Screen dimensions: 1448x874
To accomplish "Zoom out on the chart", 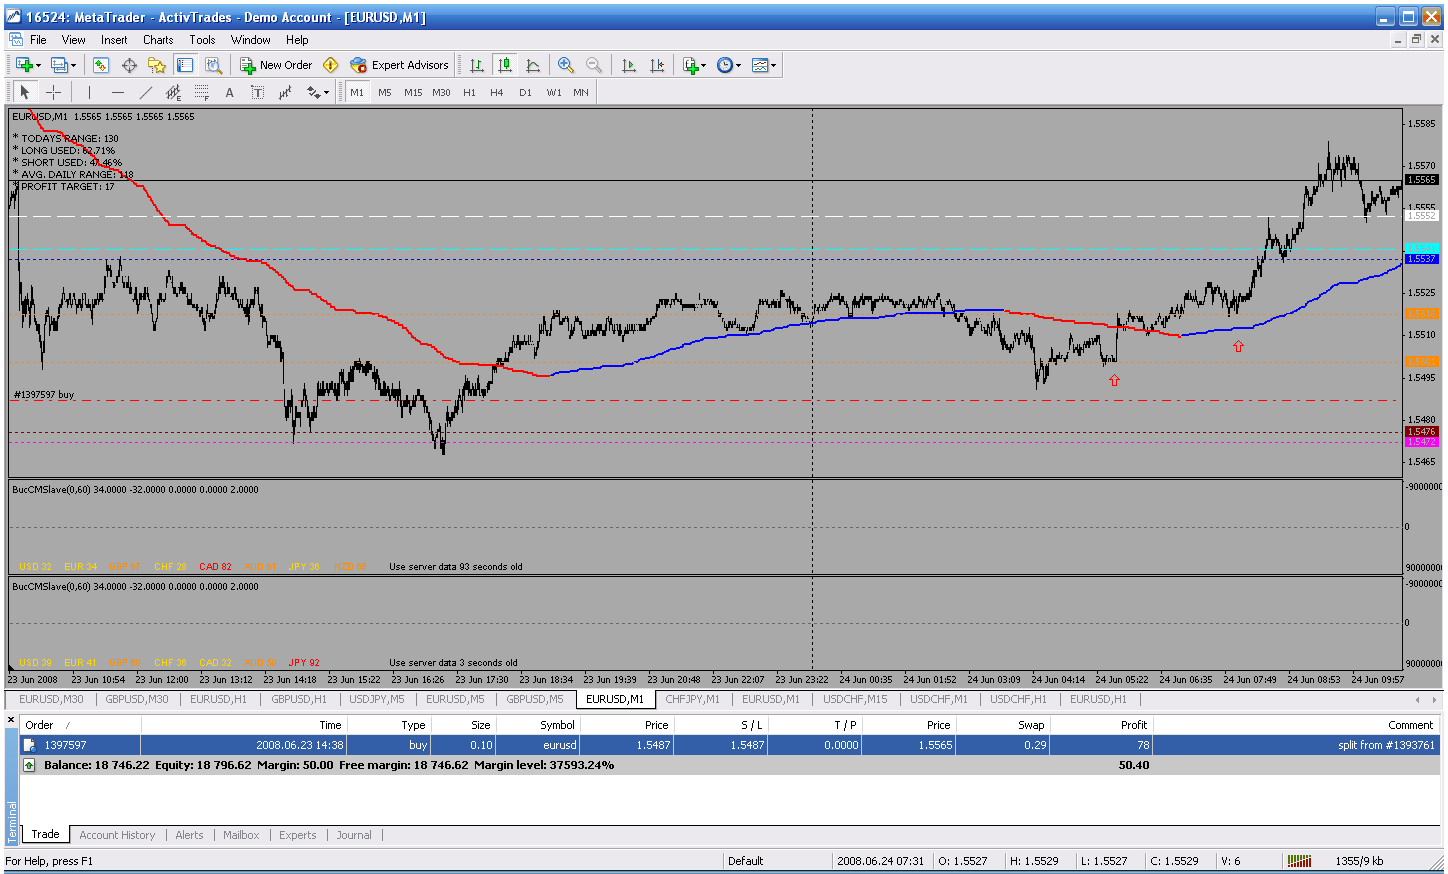I will (x=594, y=65).
